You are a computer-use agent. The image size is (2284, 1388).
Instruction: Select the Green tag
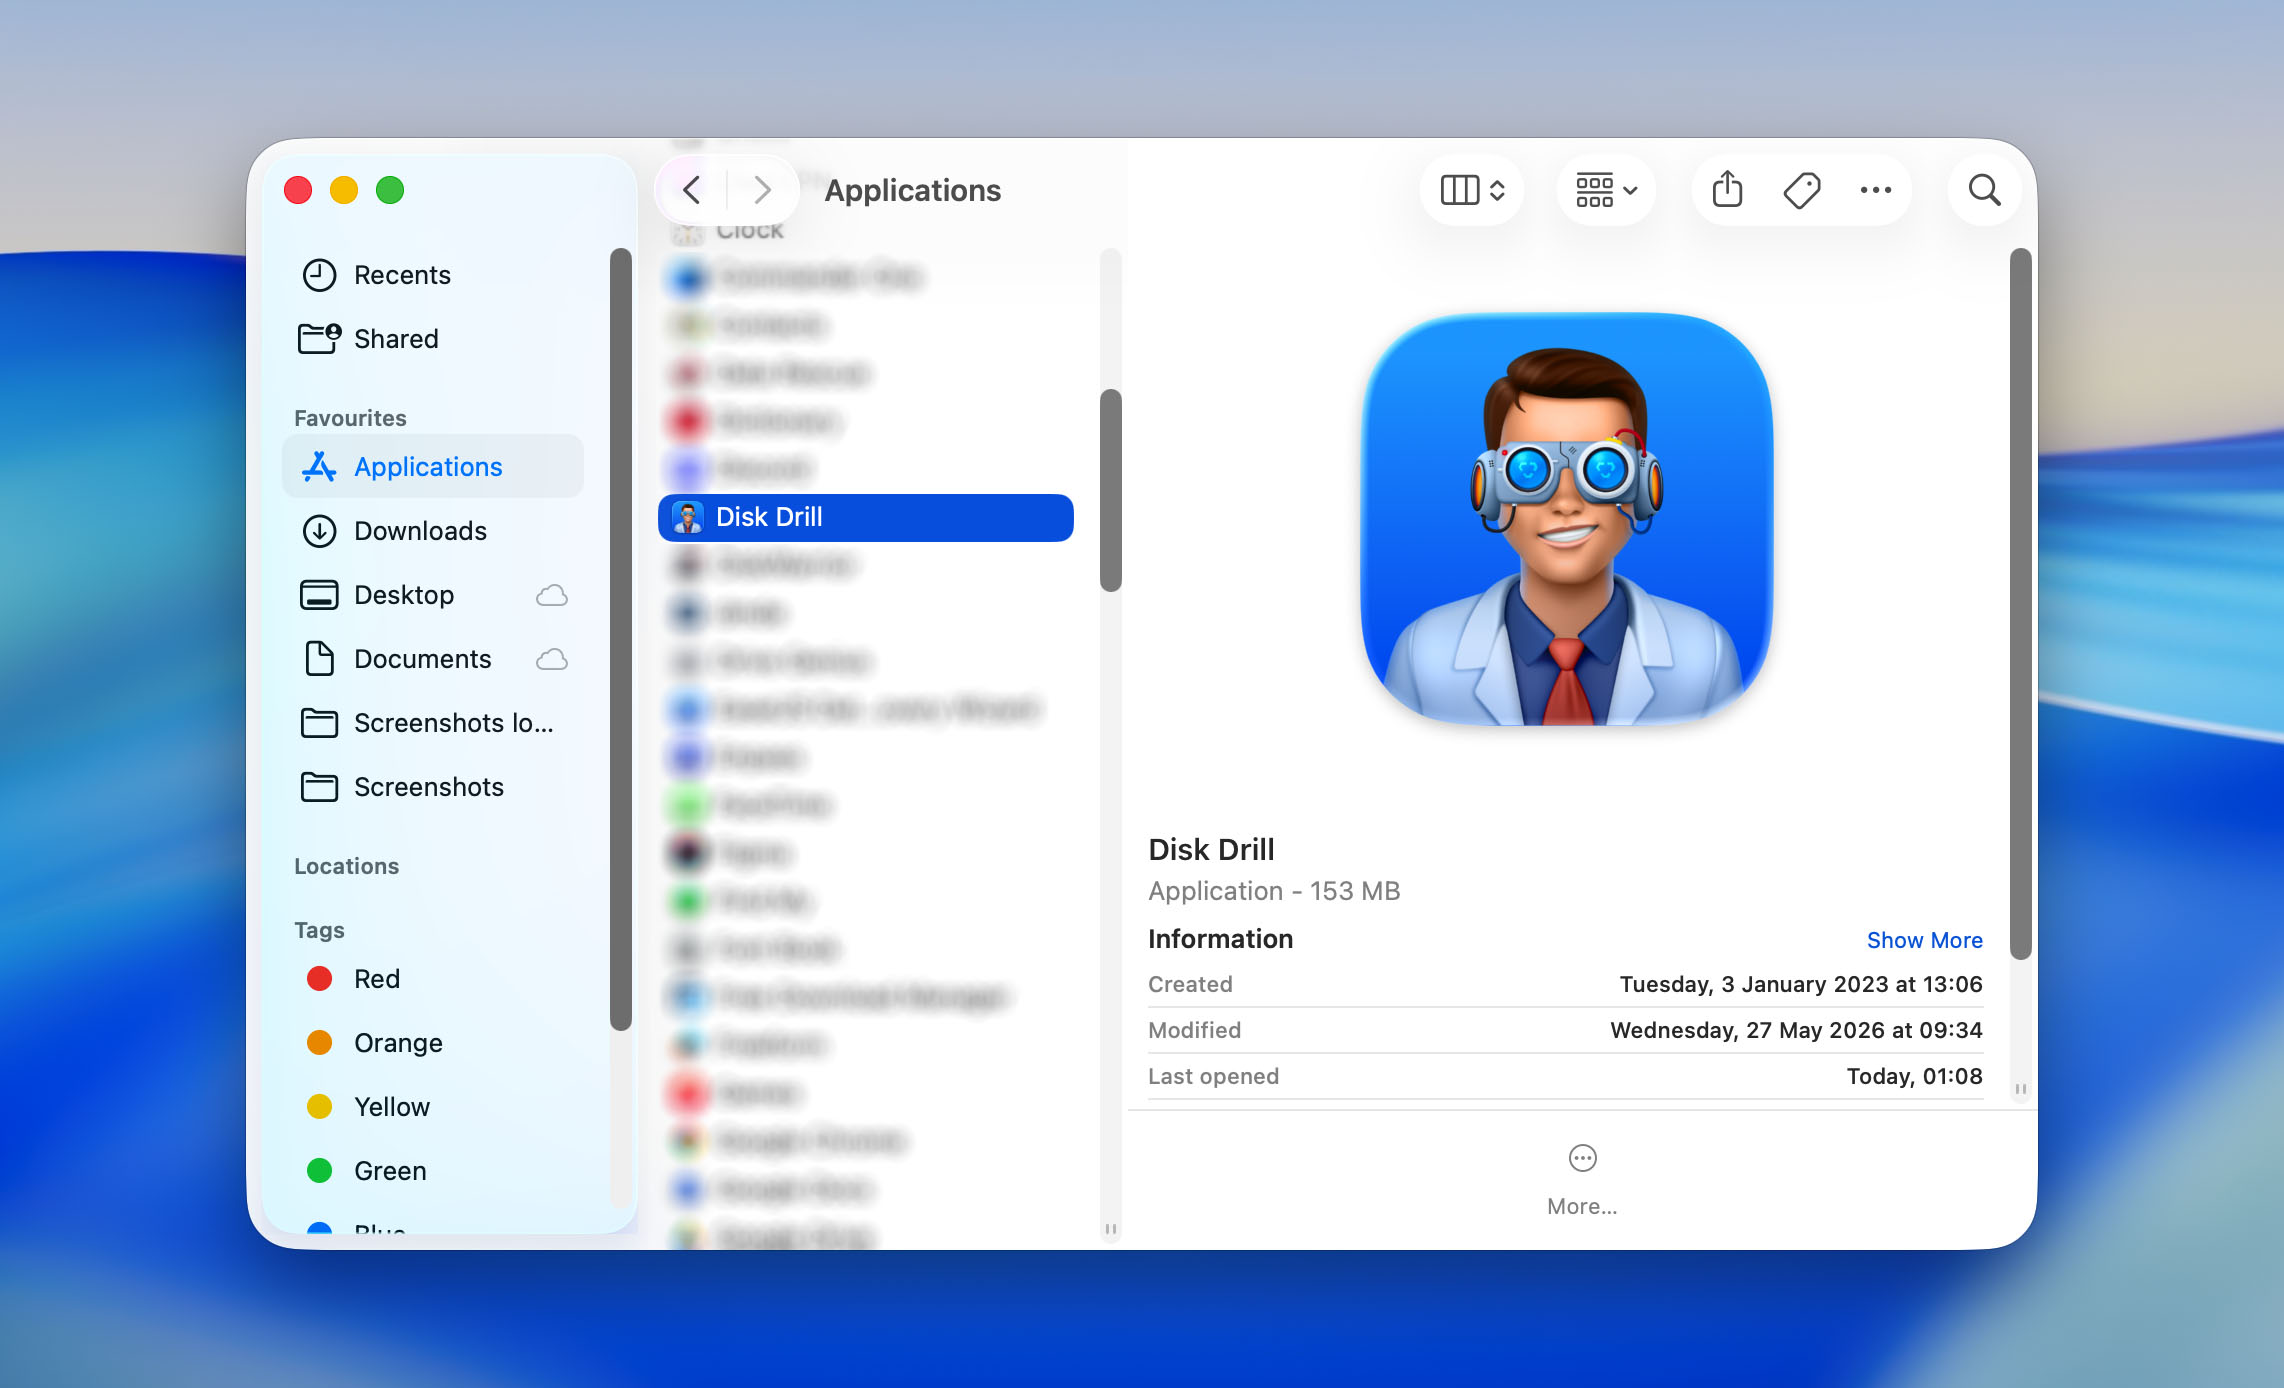point(432,1171)
